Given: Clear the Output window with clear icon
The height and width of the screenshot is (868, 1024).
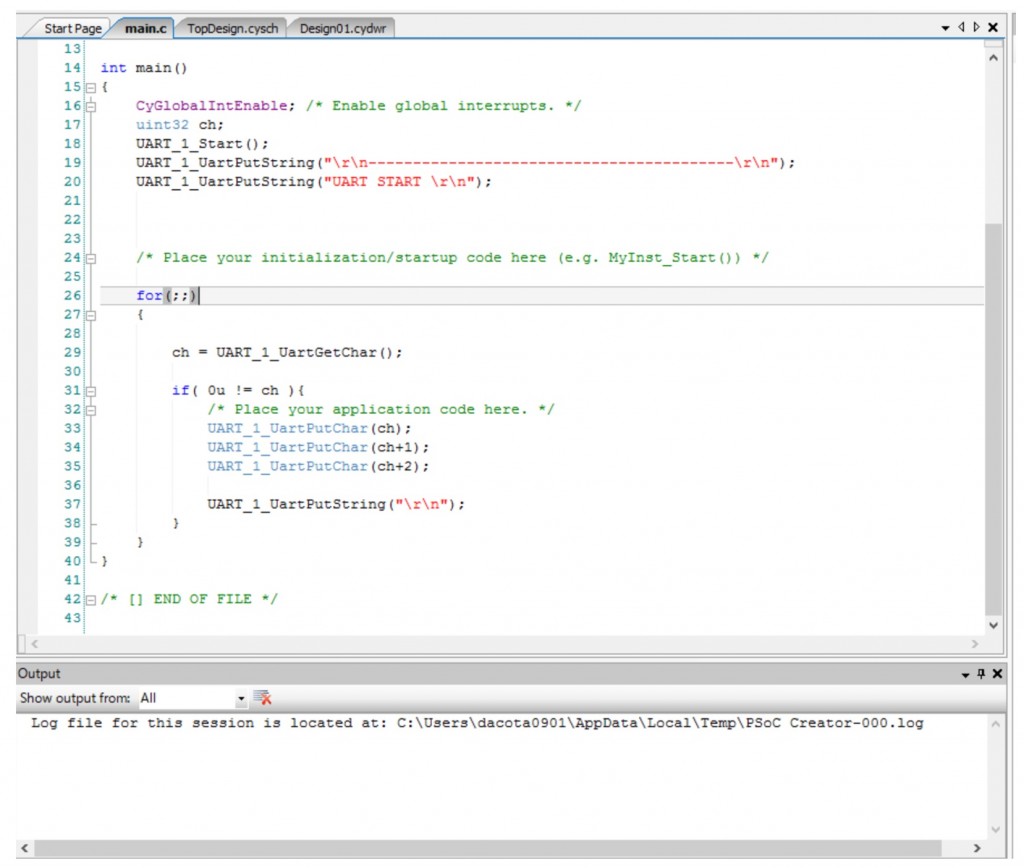Looking at the screenshot, I should (263, 698).
